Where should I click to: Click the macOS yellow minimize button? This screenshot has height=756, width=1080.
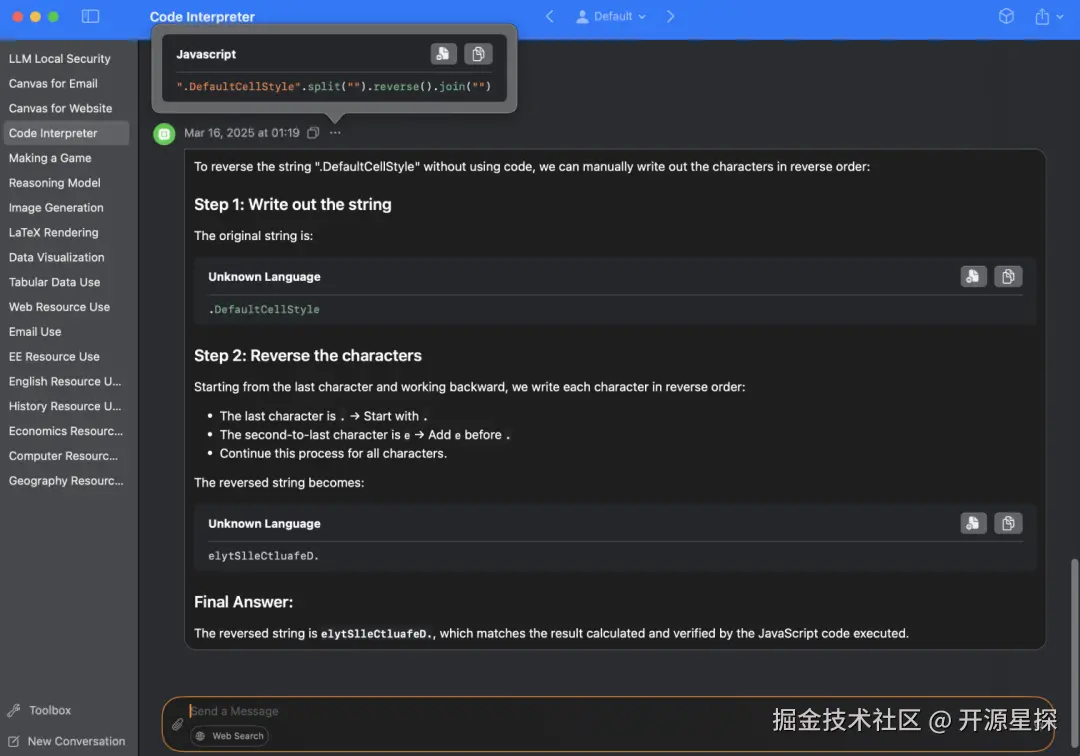[35, 17]
